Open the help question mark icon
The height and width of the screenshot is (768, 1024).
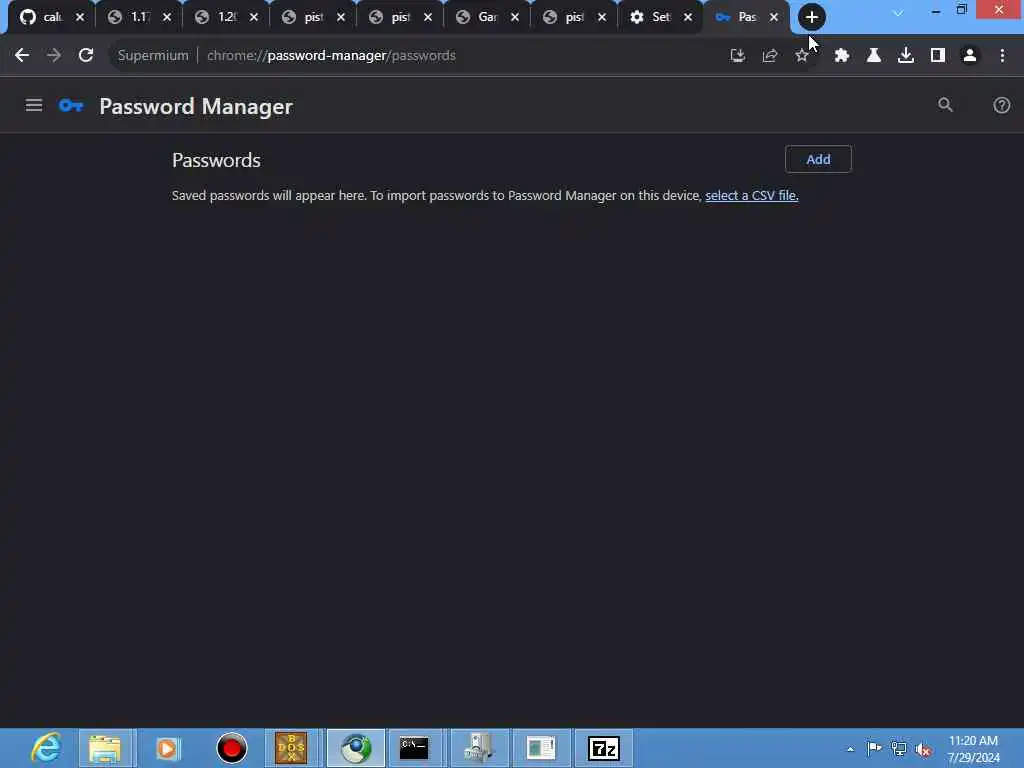1001,105
